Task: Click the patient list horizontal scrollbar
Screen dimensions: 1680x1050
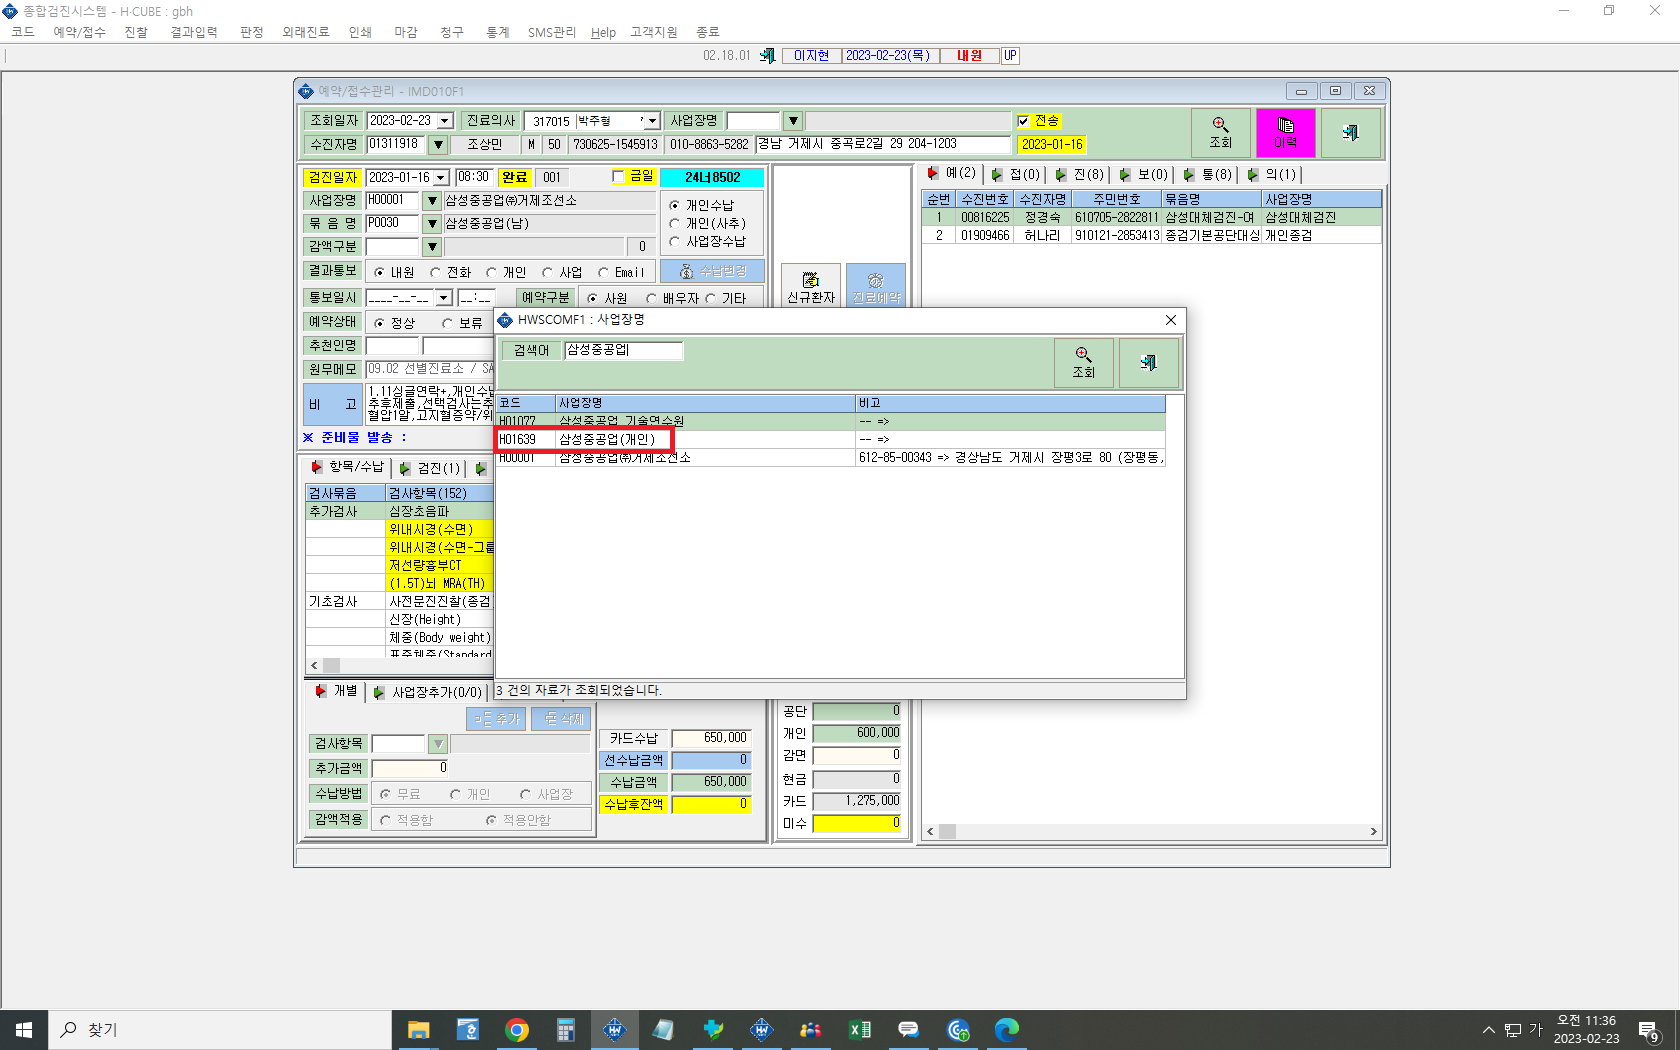Action: point(1152,831)
